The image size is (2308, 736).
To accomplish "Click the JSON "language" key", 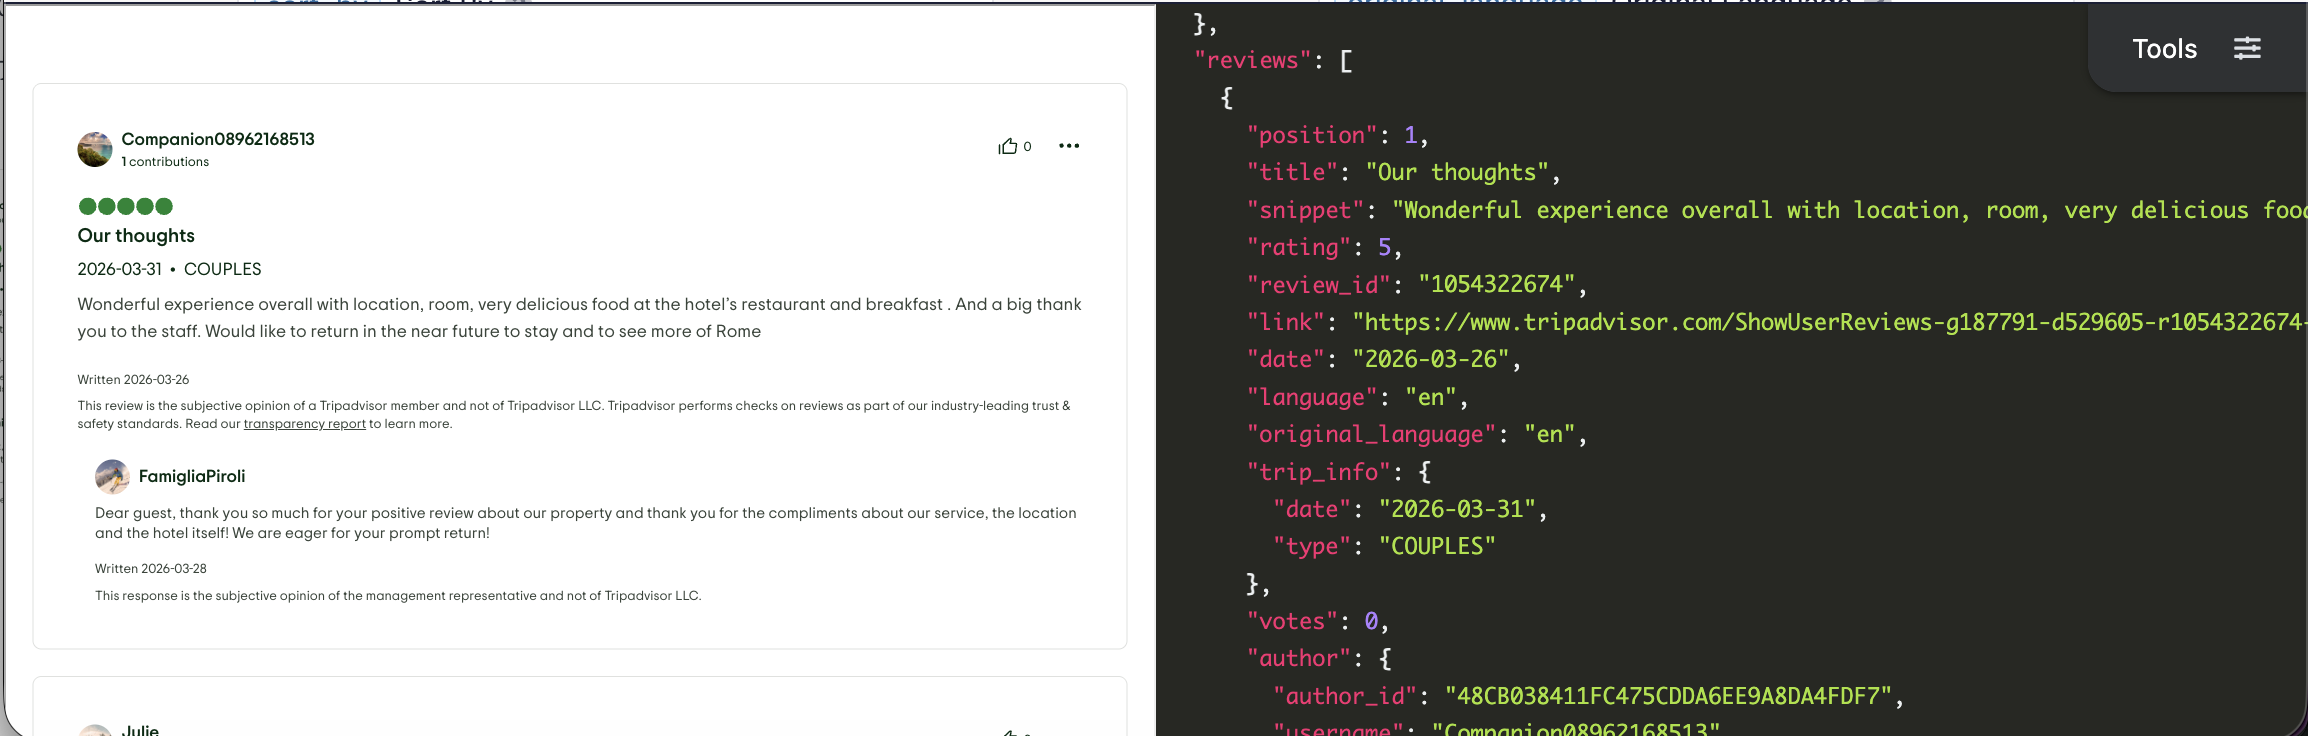I will click(1311, 397).
